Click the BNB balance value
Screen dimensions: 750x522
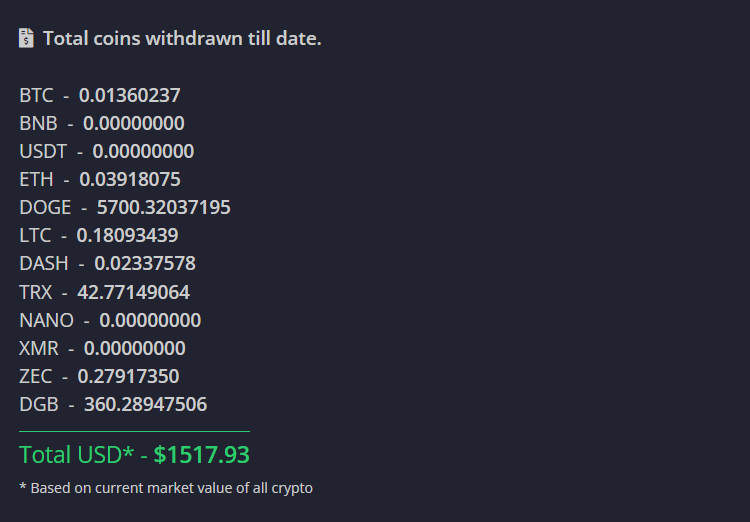pos(133,124)
